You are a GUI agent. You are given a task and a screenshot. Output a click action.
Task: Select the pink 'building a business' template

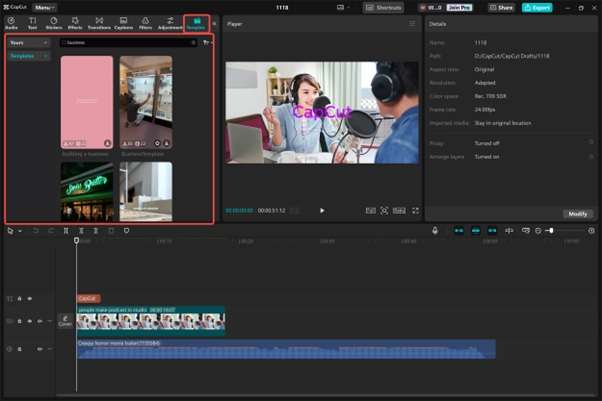(87, 102)
